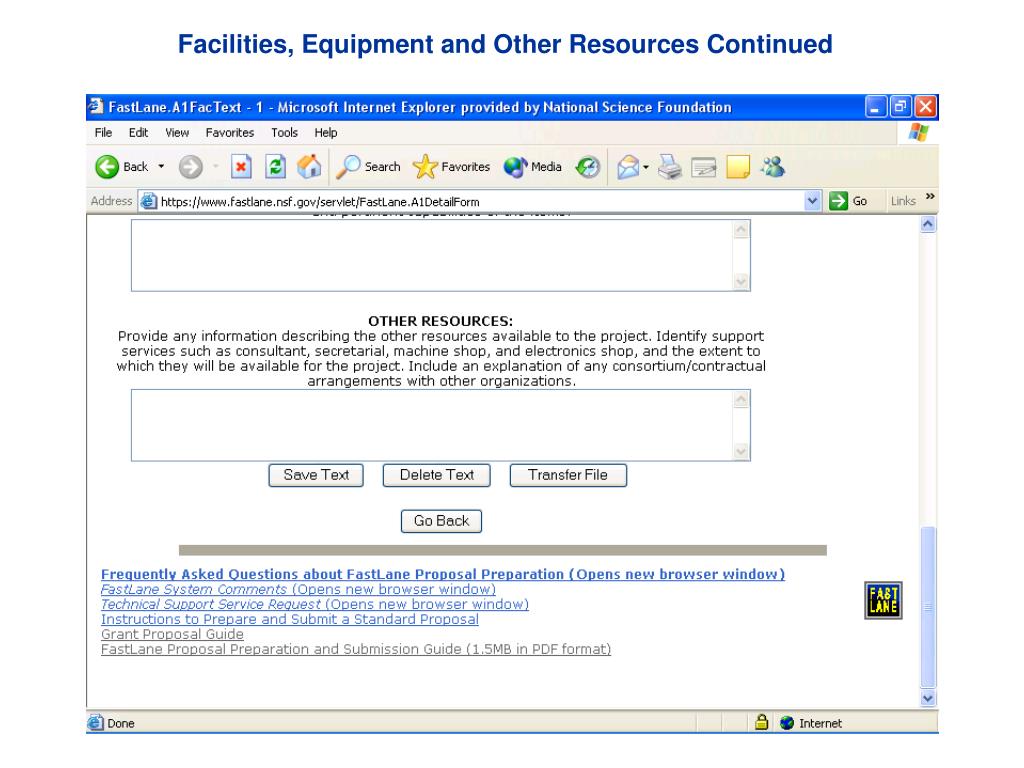Open the File menu
The height and width of the screenshot is (768, 1024).
103,133
